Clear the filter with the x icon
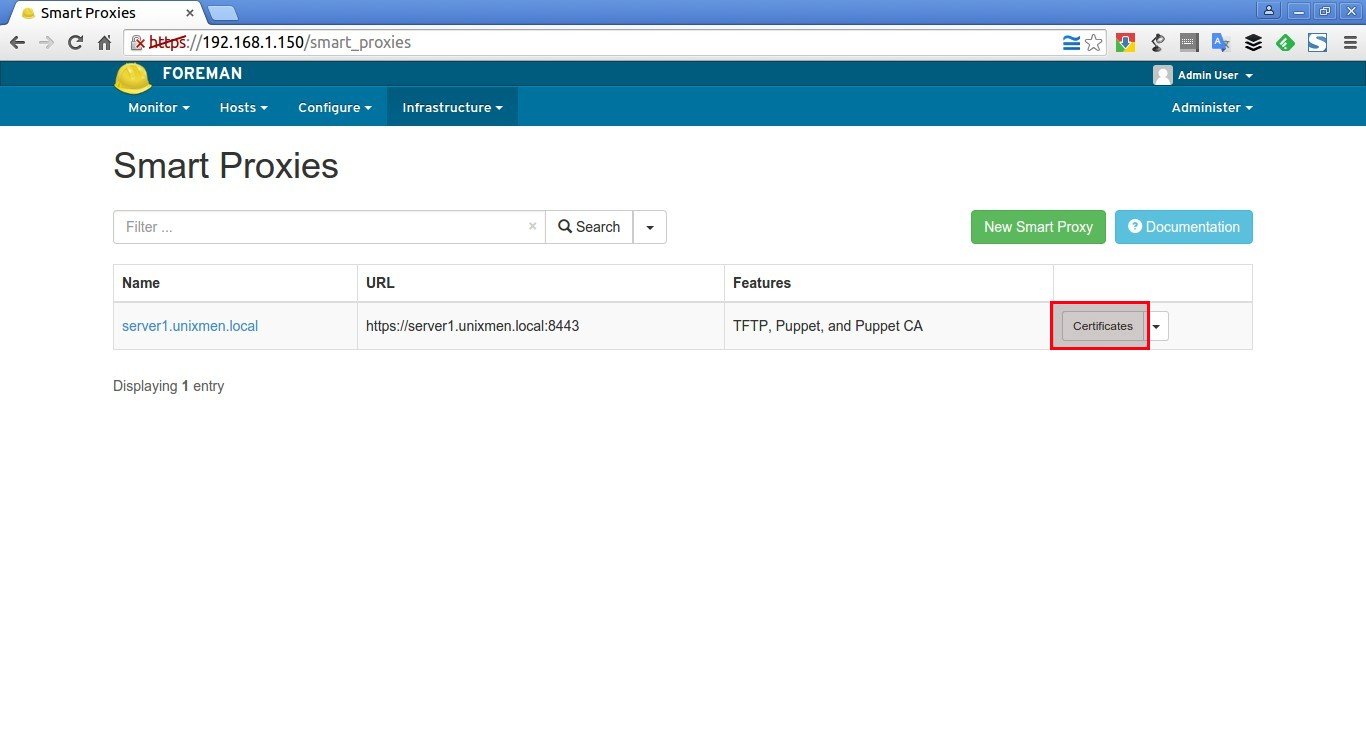The height and width of the screenshot is (744, 1366). 532,227
